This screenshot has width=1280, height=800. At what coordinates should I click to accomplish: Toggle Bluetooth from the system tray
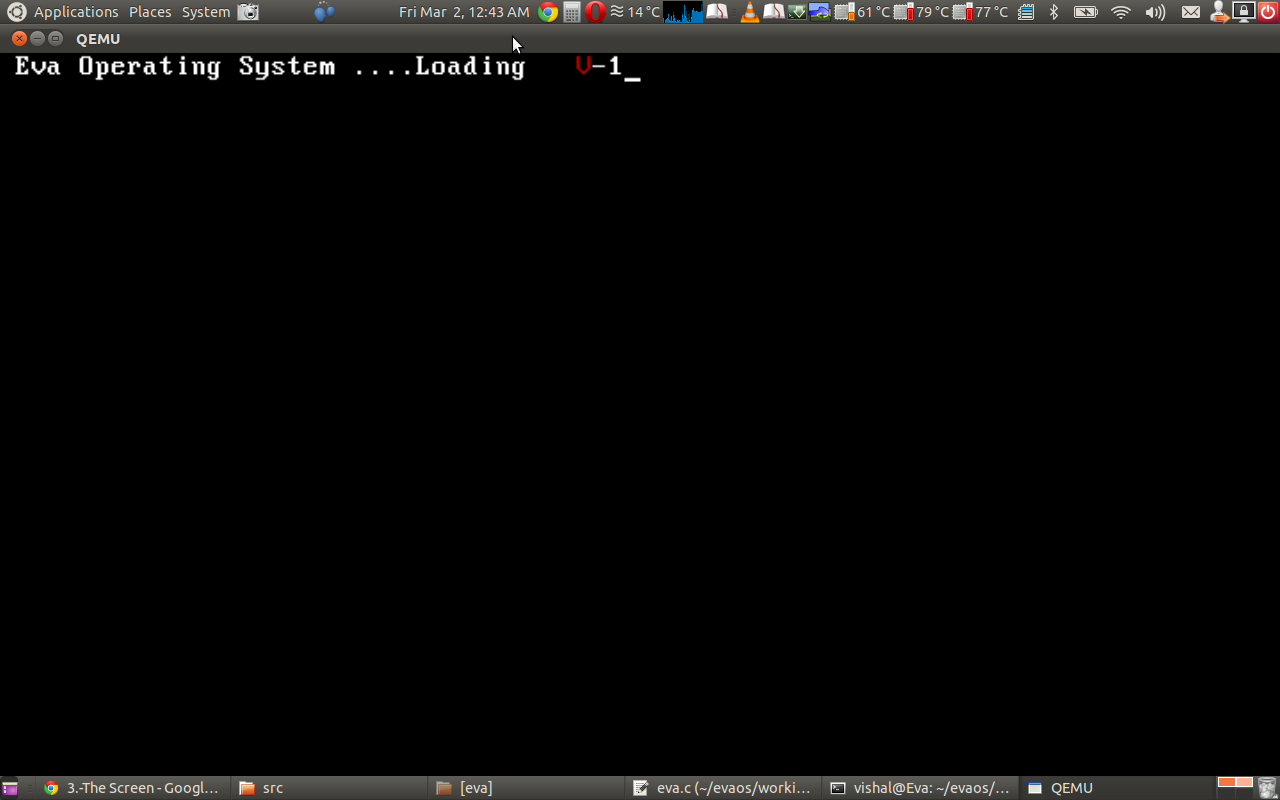(1053, 12)
